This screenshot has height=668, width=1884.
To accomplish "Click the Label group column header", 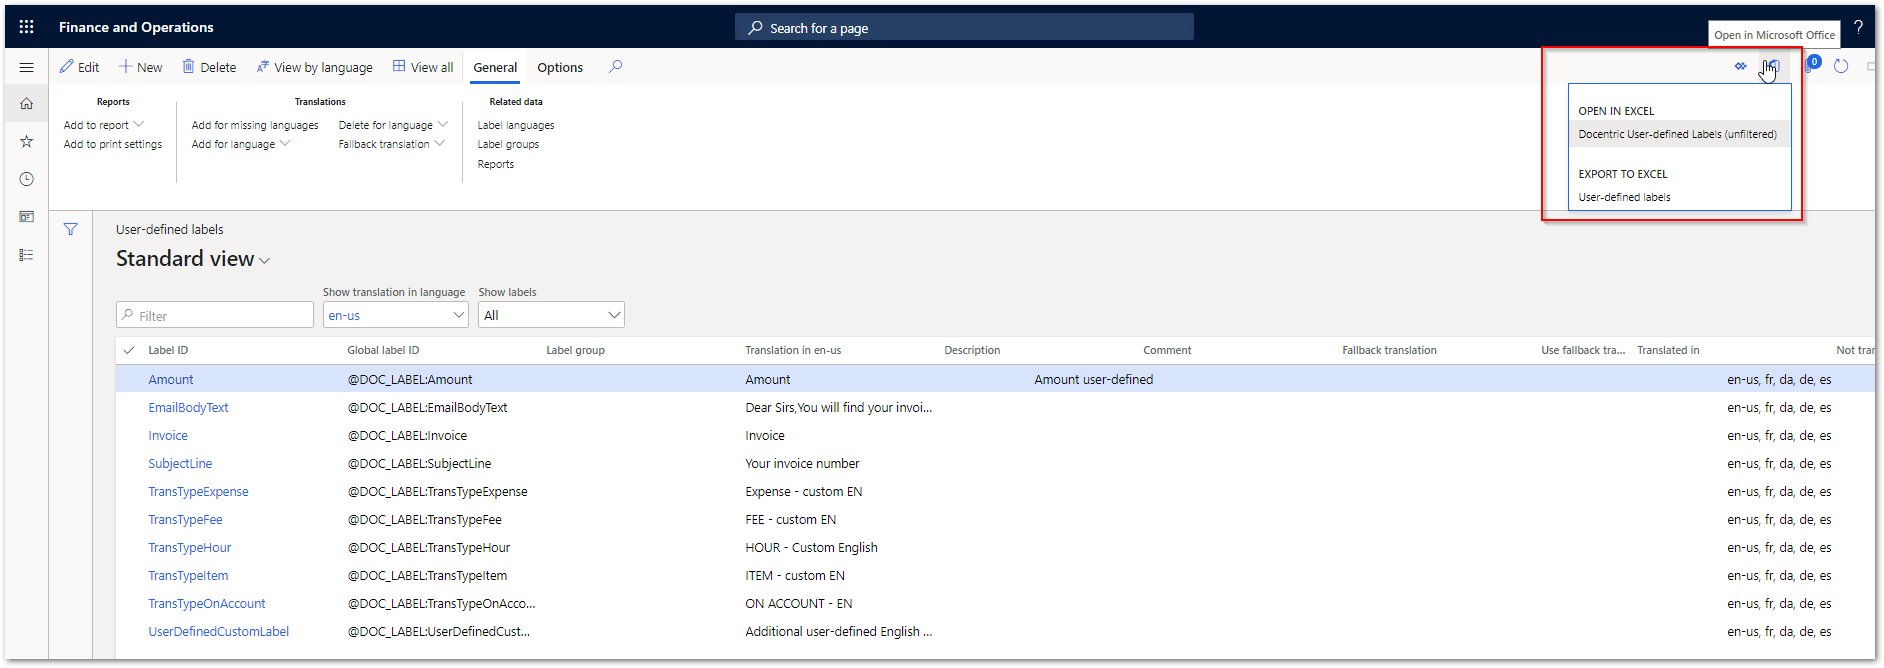I will point(575,350).
